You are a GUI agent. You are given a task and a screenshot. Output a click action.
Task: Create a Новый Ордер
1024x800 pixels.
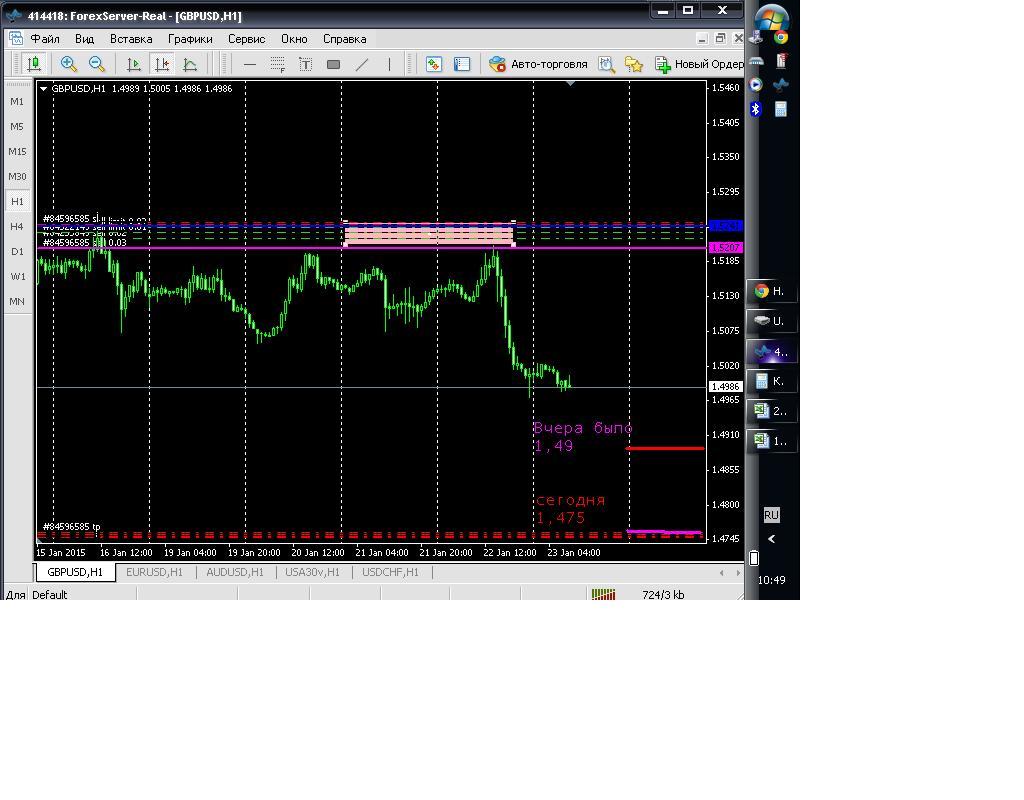699,64
